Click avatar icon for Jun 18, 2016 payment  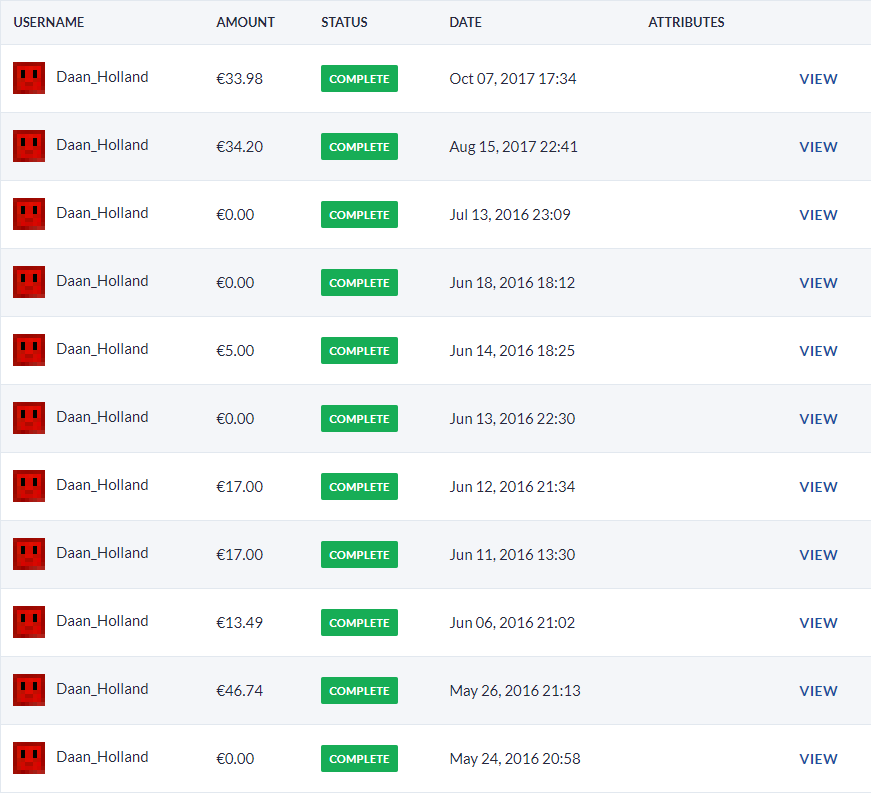29,282
